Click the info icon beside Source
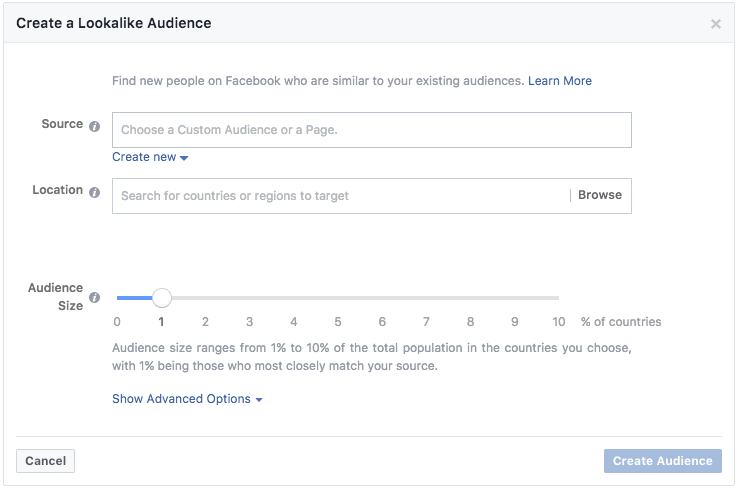 pos(95,127)
